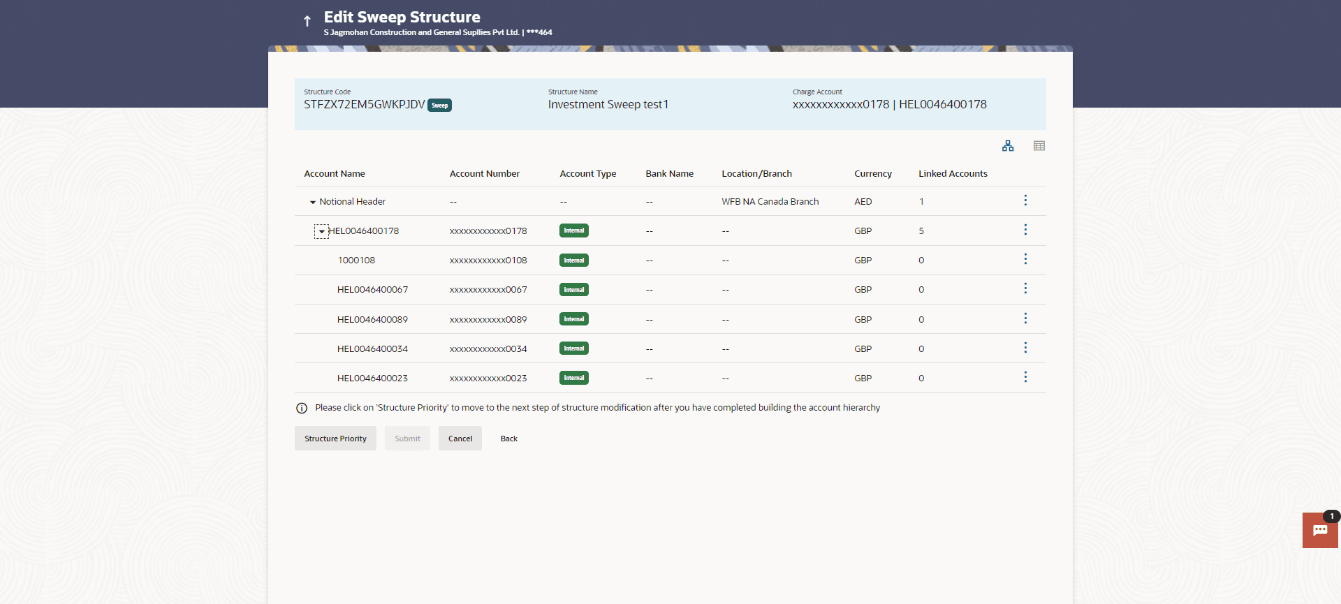The width and height of the screenshot is (1341, 604).
Task: Go back using the header arrow
Action: (307, 21)
